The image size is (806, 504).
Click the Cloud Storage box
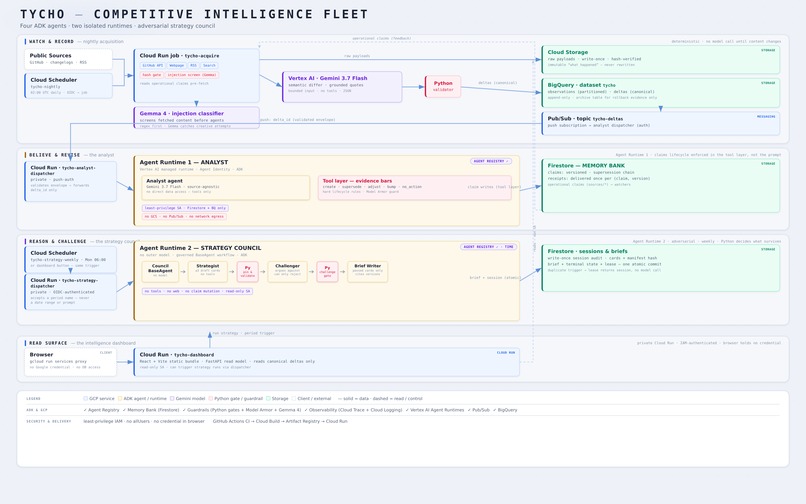click(661, 59)
